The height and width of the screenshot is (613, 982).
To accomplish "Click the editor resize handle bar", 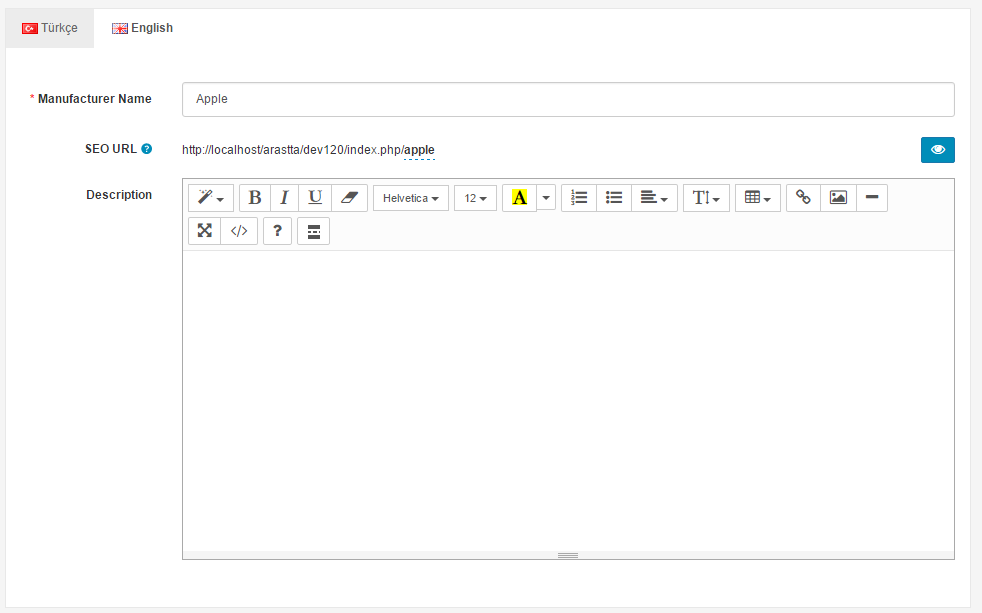I will 568,555.
